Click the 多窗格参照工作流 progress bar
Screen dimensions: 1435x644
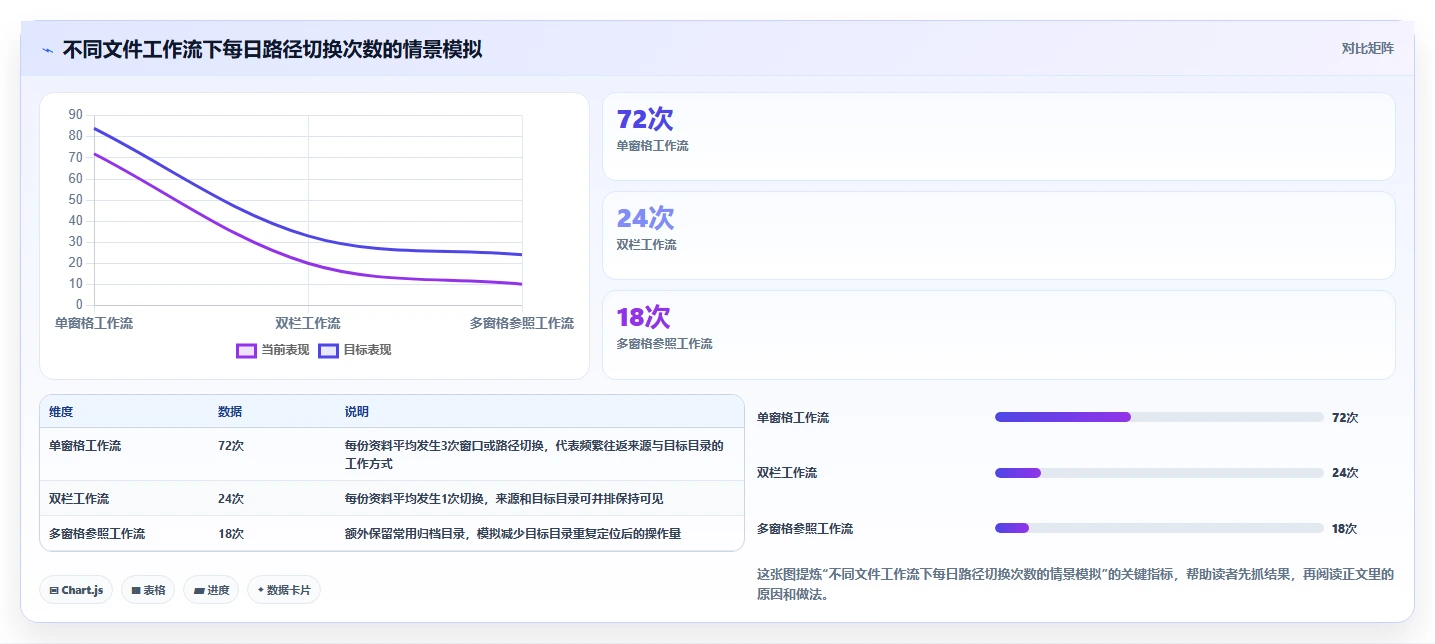tap(1159, 528)
